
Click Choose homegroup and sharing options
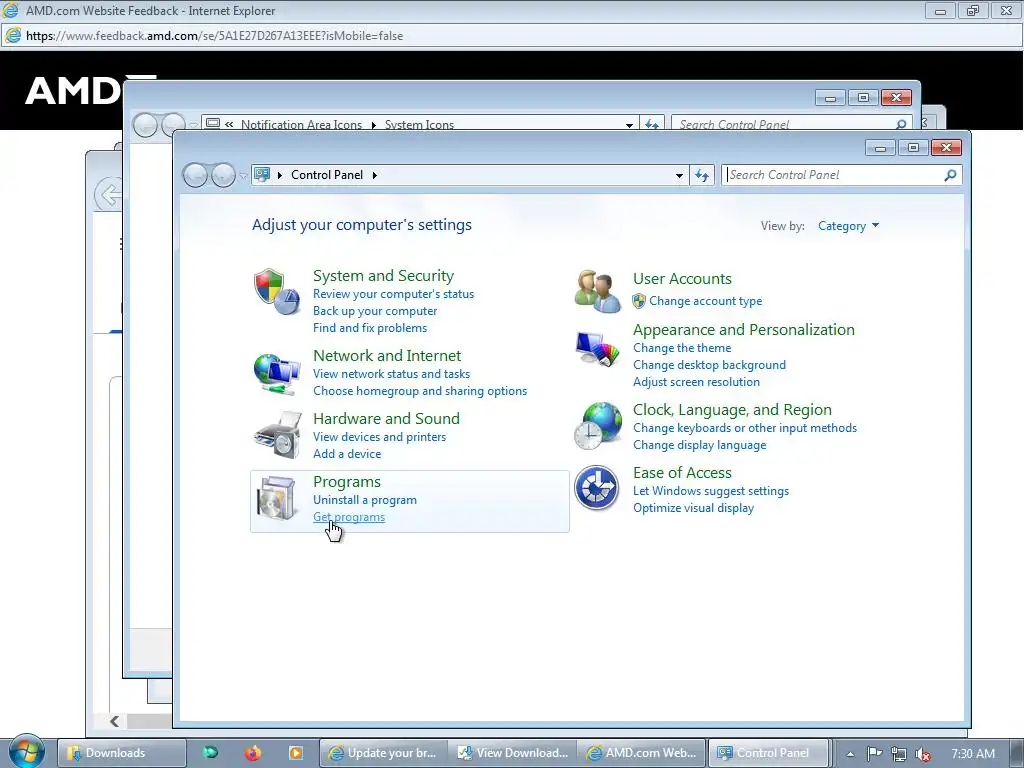(420, 391)
